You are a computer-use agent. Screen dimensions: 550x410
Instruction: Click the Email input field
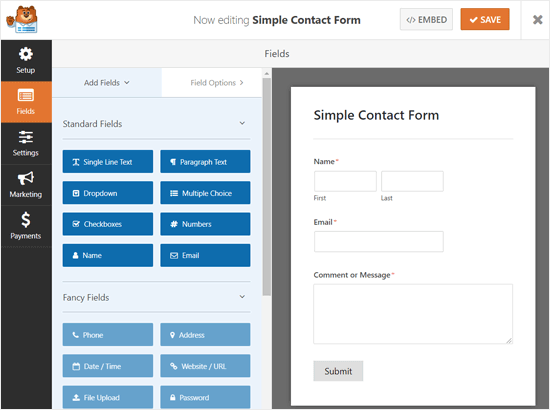tap(378, 241)
